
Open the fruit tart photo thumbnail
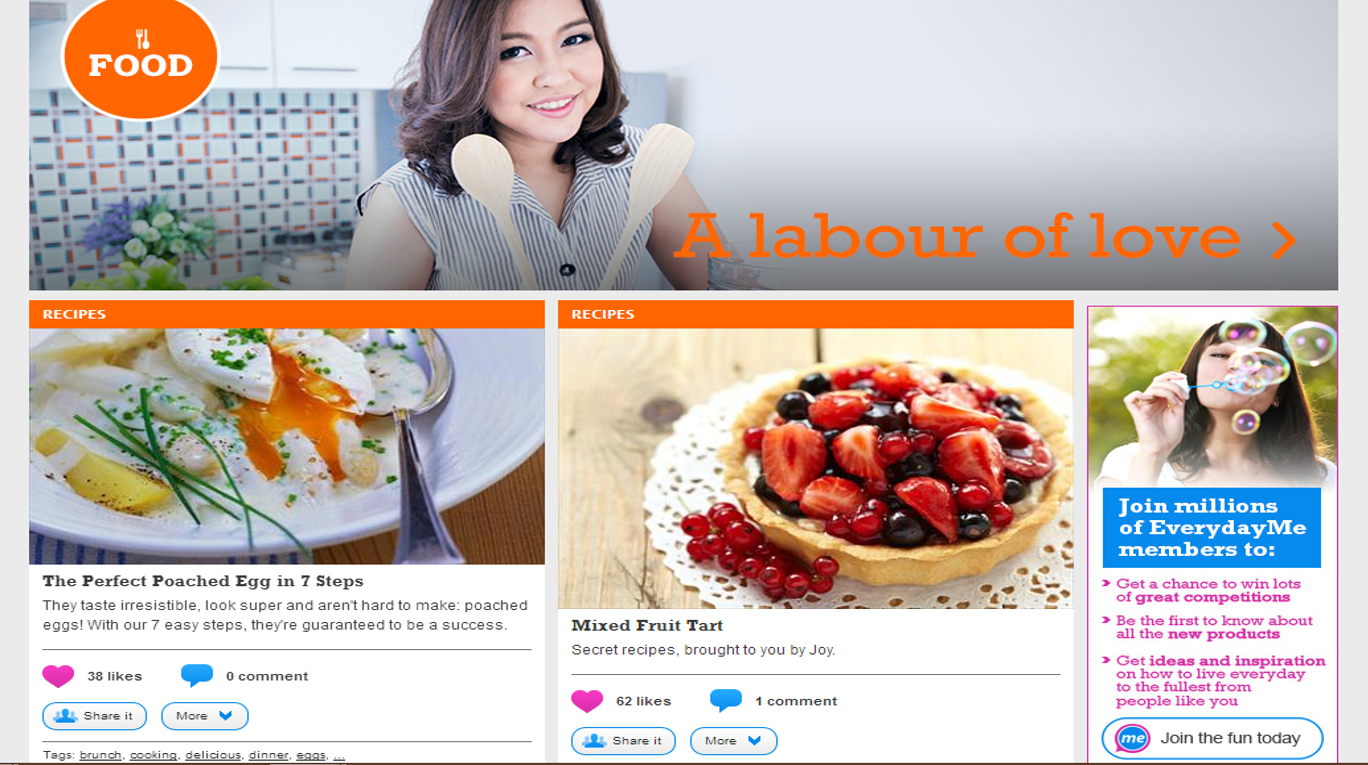(x=816, y=469)
